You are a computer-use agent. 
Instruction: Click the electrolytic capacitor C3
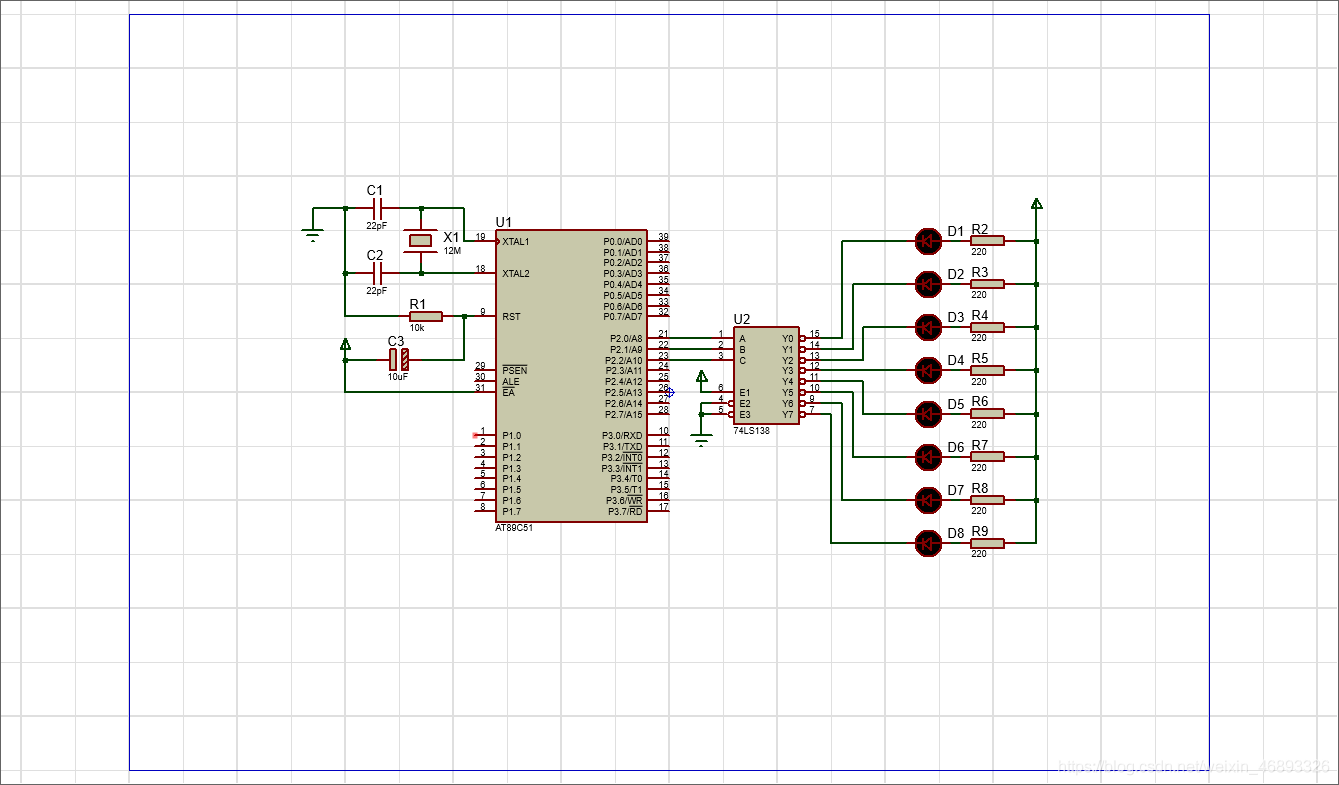click(399, 359)
